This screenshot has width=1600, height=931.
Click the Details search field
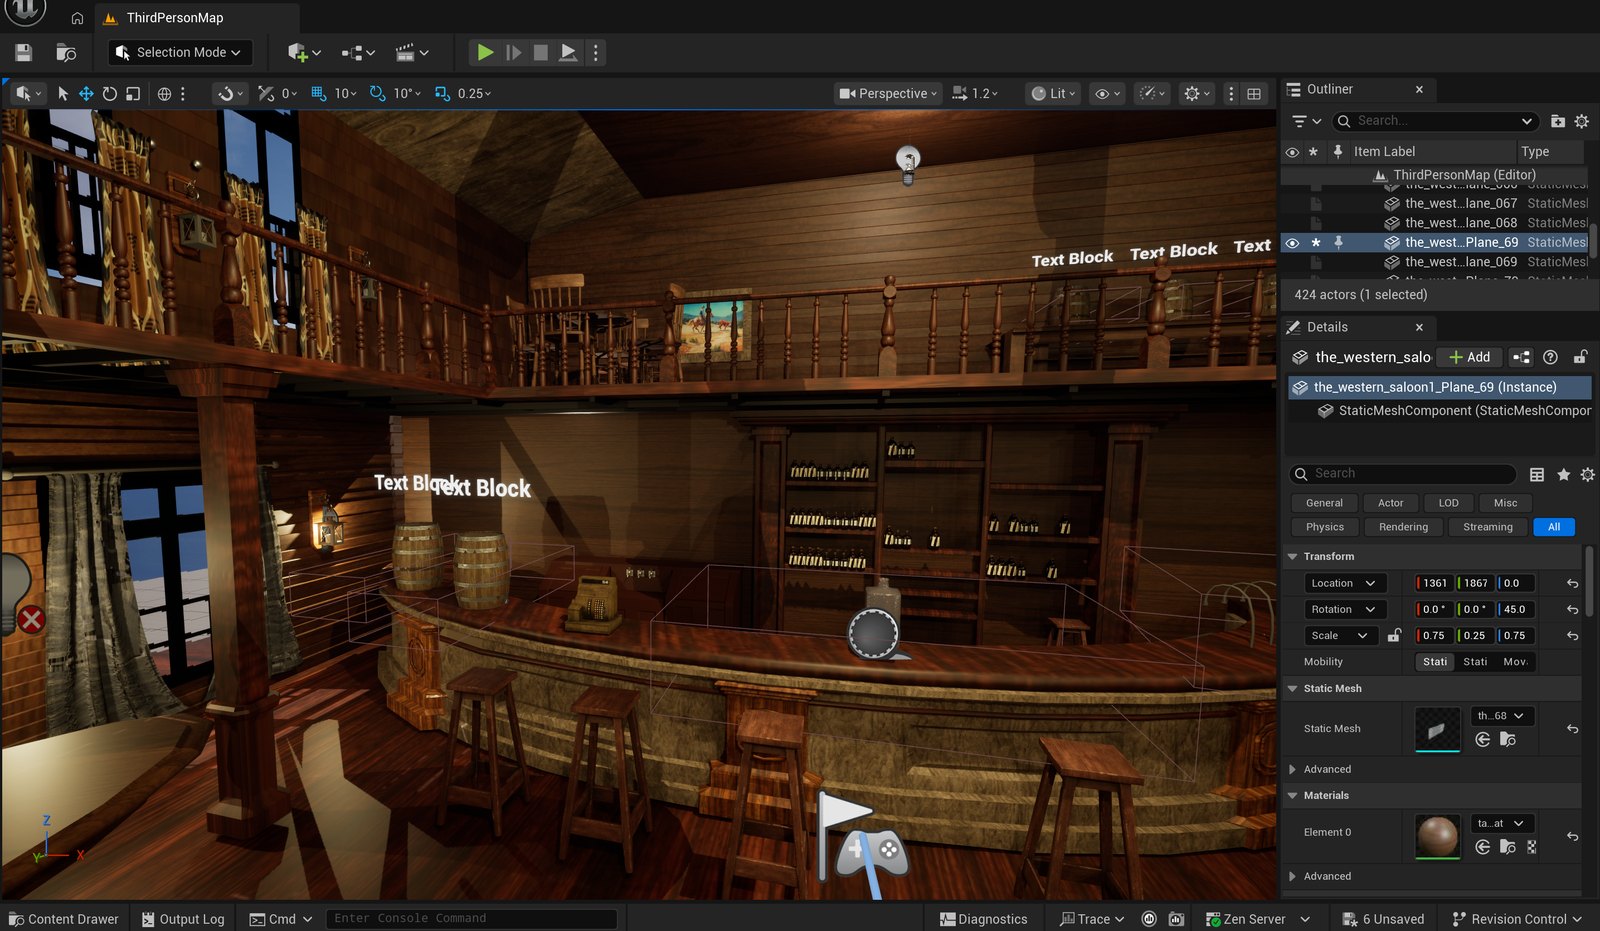pos(1403,474)
